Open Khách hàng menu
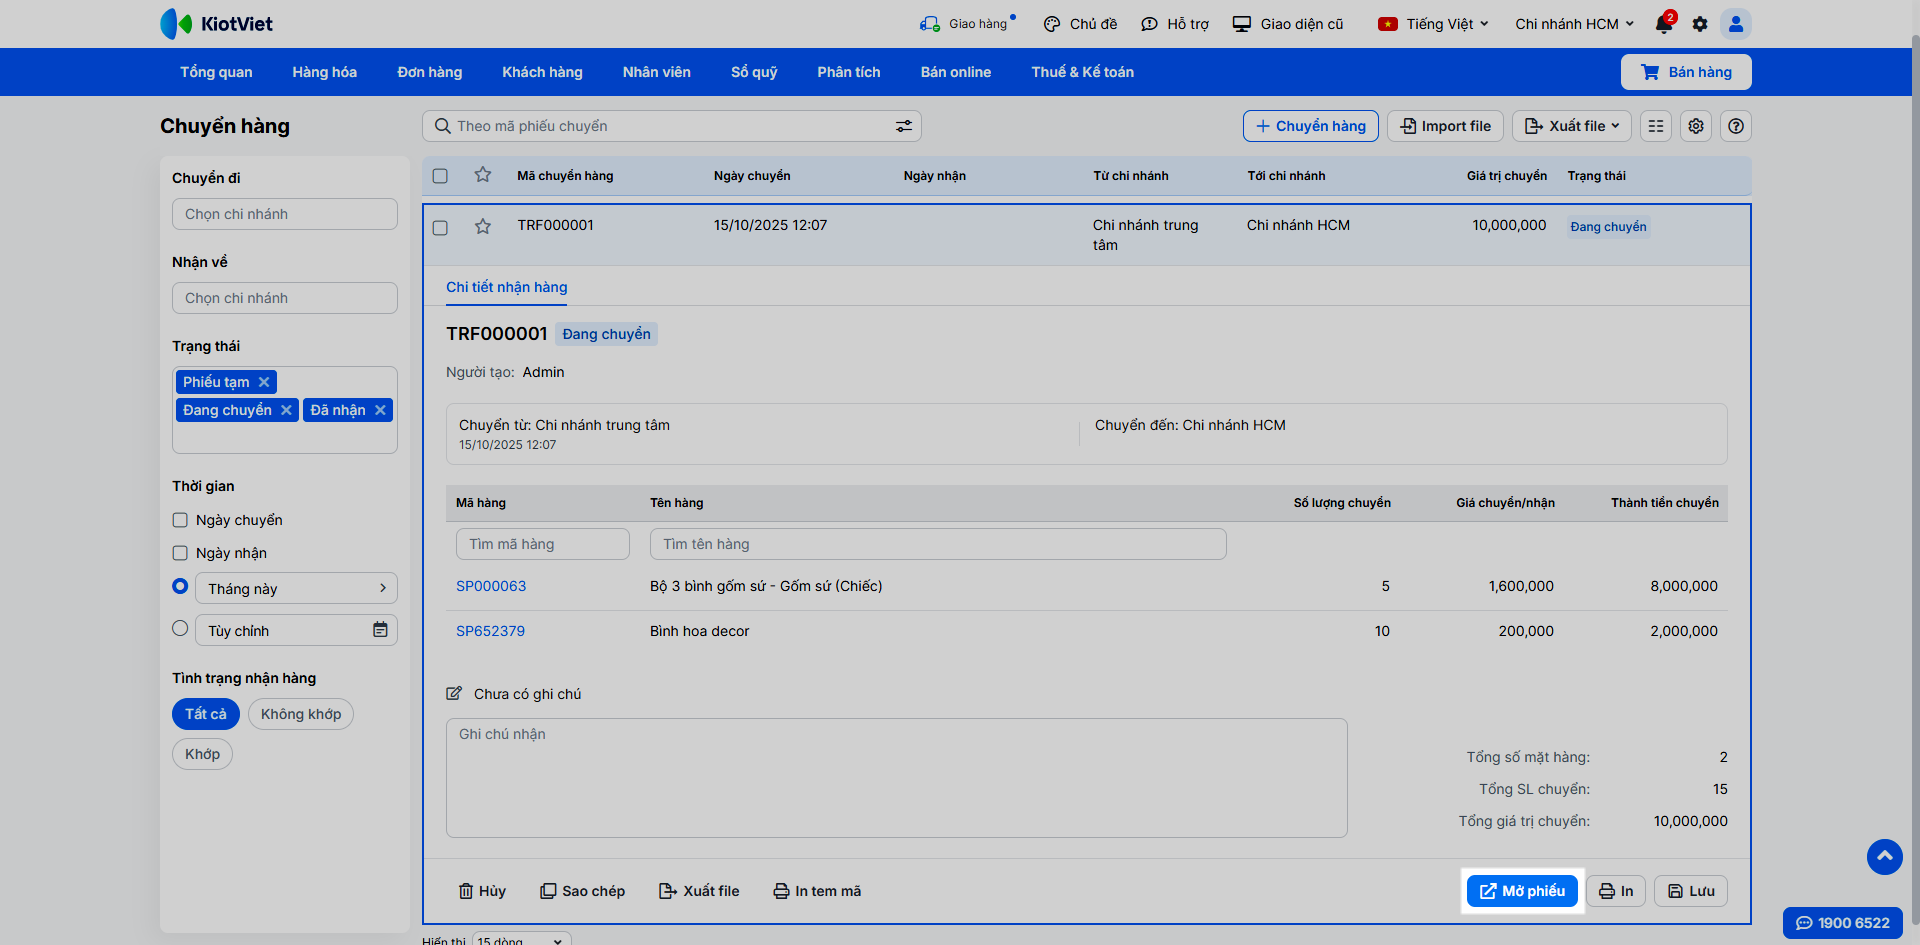 click(x=543, y=72)
